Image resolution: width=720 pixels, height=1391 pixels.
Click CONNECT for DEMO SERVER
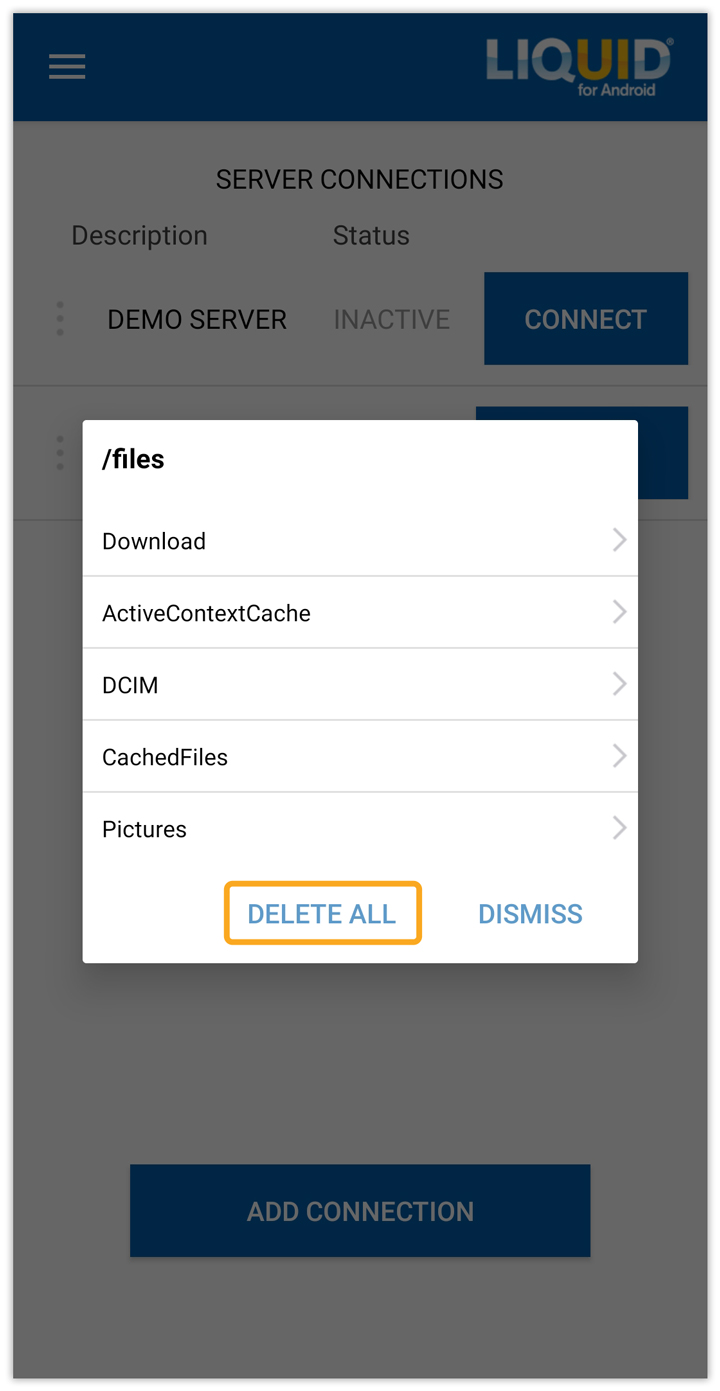point(586,319)
